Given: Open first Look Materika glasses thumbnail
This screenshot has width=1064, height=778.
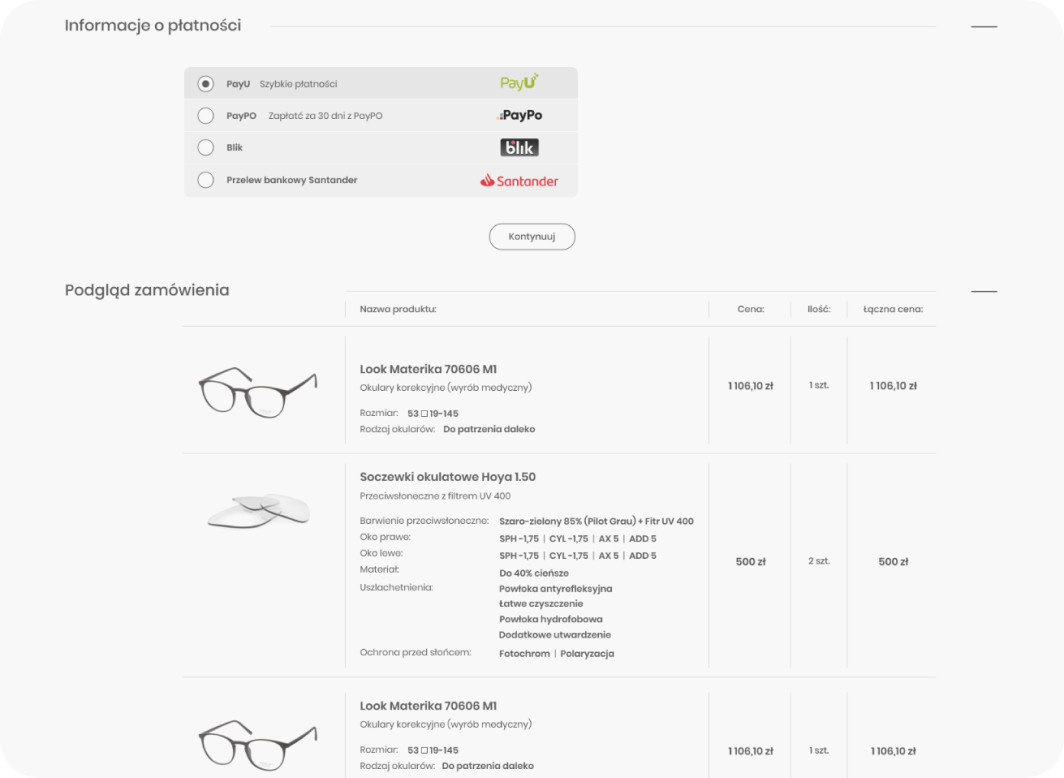Looking at the screenshot, I should (x=257, y=391).
